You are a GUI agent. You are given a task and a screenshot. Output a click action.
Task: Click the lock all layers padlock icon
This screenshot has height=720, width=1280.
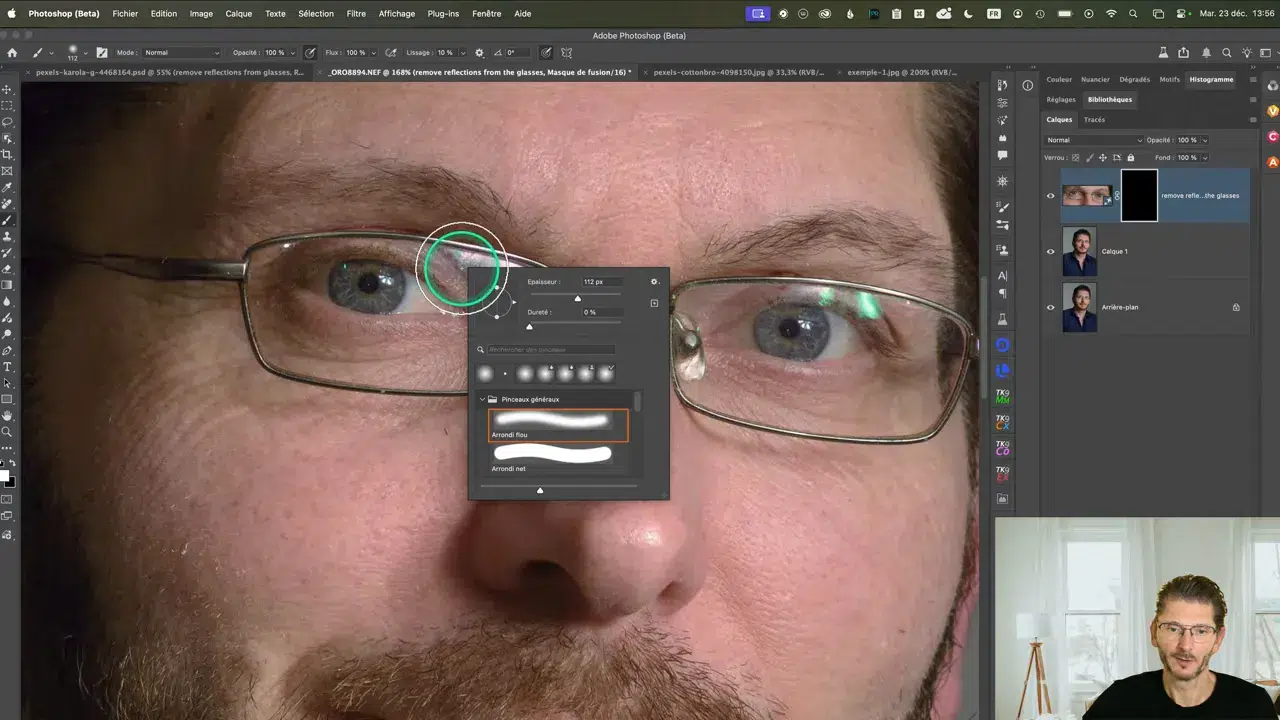tap(1131, 158)
